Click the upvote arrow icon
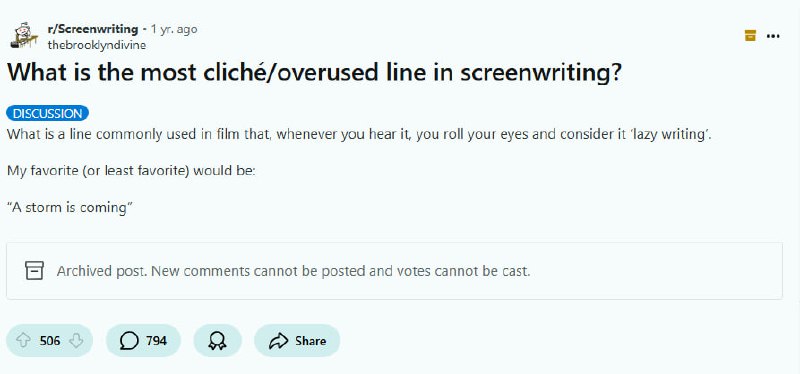The image size is (800, 374). [24, 340]
